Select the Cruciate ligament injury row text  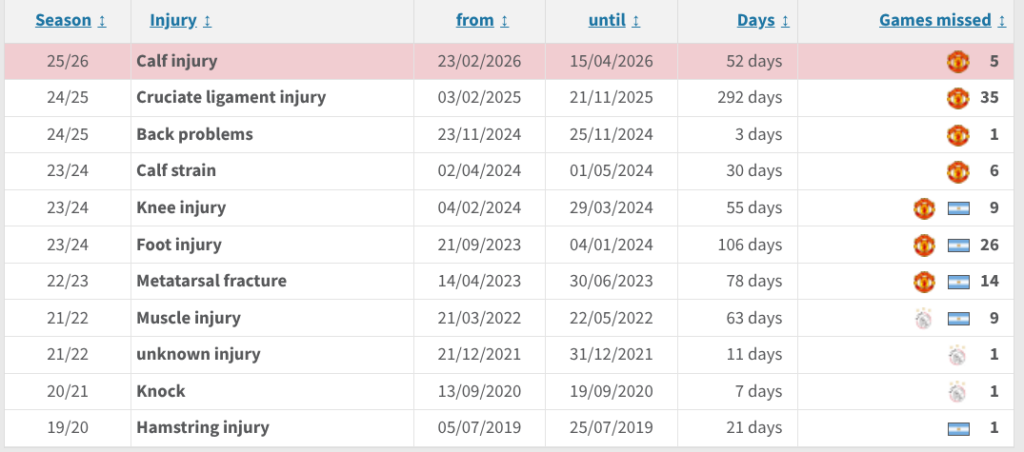coord(231,98)
